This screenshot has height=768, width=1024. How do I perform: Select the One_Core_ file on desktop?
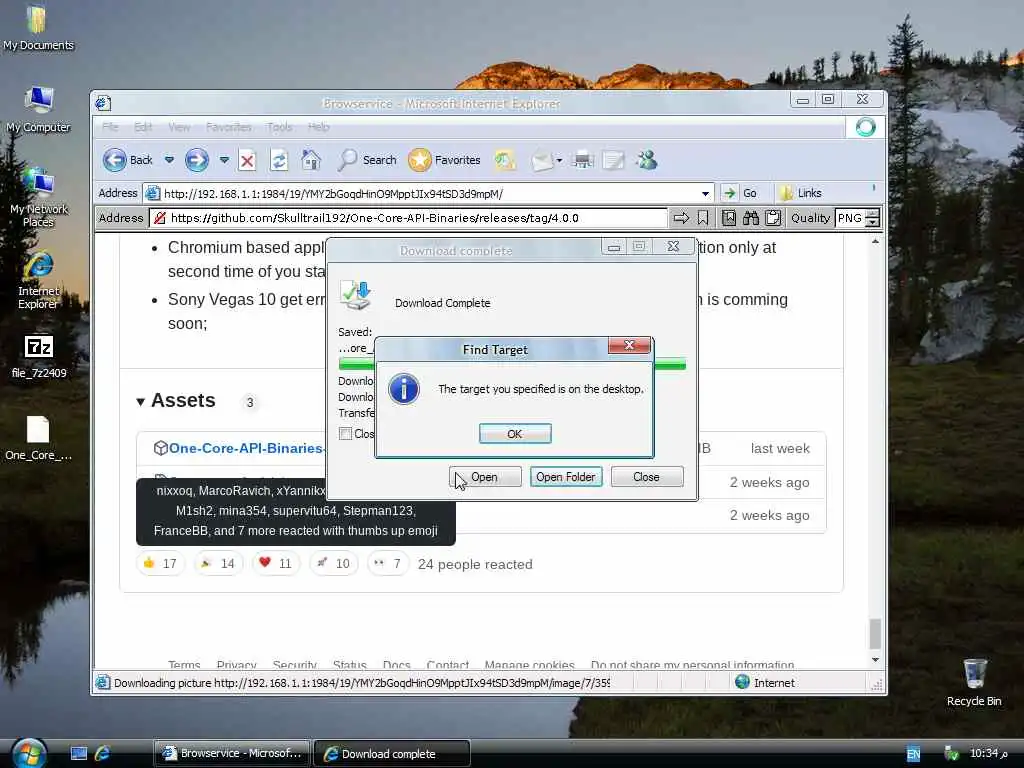click(38, 438)
